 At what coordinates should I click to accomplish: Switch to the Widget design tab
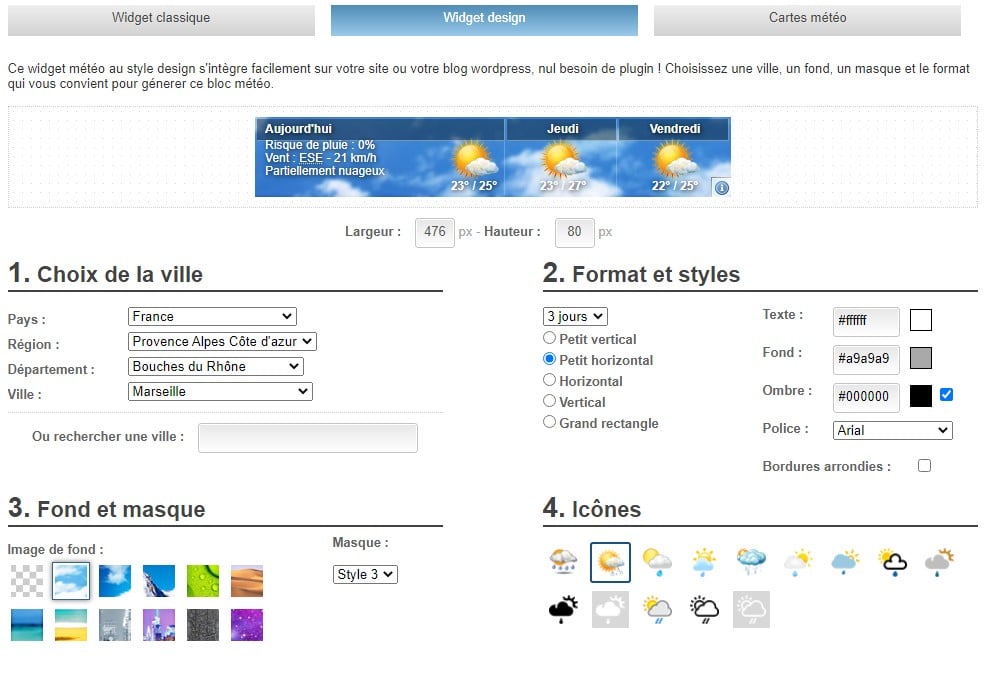[x=484, y=19]
